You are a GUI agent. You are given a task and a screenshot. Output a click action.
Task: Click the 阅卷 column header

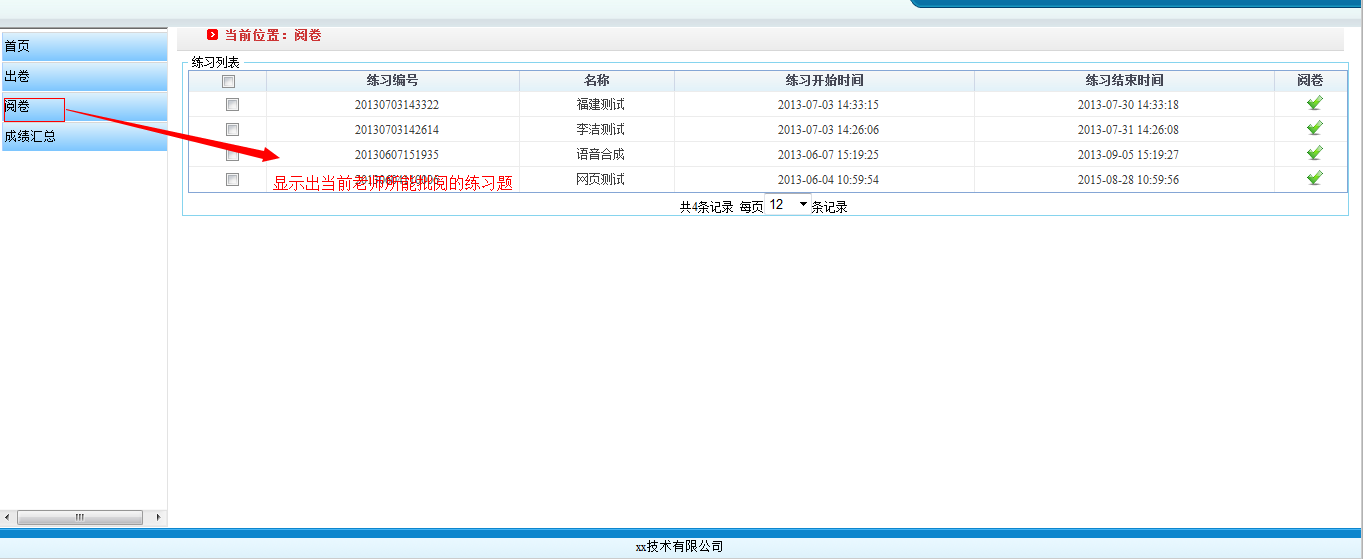pyautogui.click(x=1310, y=81)
